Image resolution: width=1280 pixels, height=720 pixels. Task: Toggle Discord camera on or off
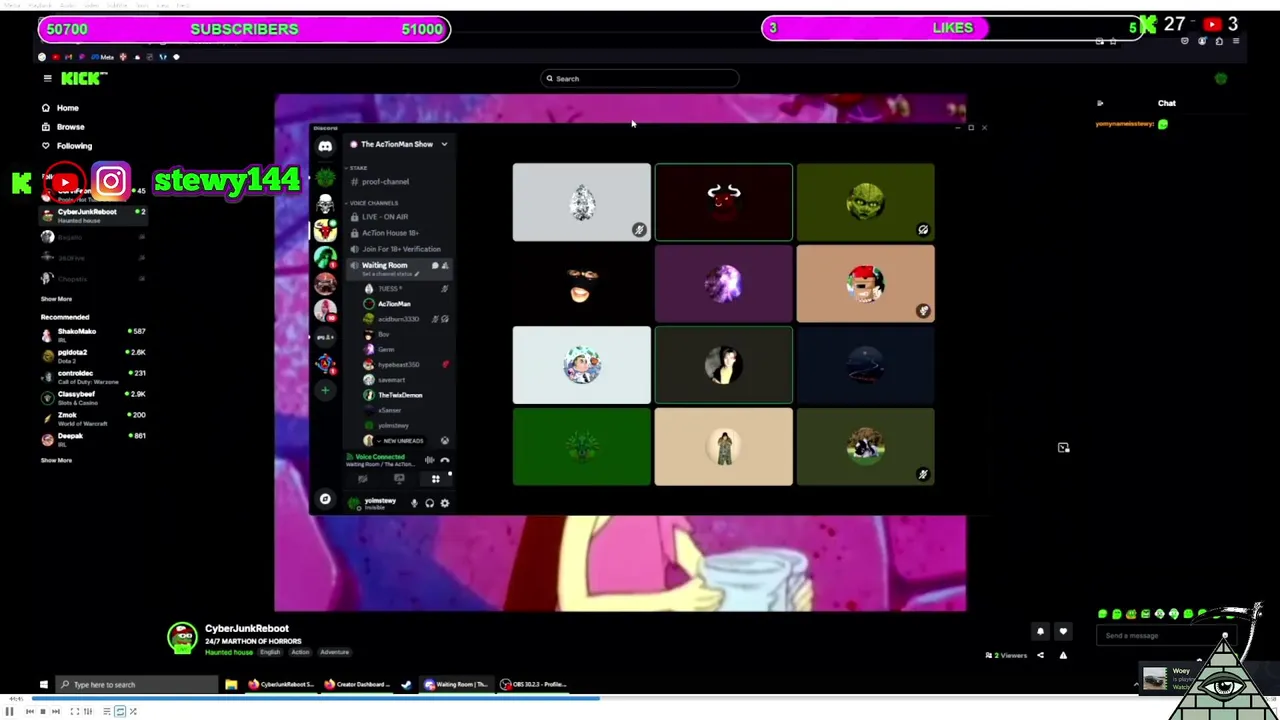click(x=363, y=479)
